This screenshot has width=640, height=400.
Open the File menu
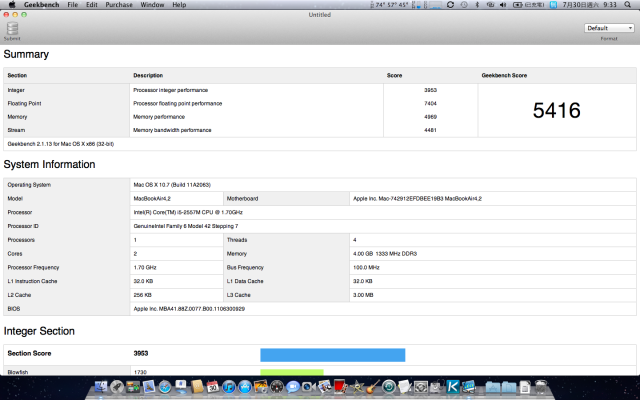click(73, 5)
